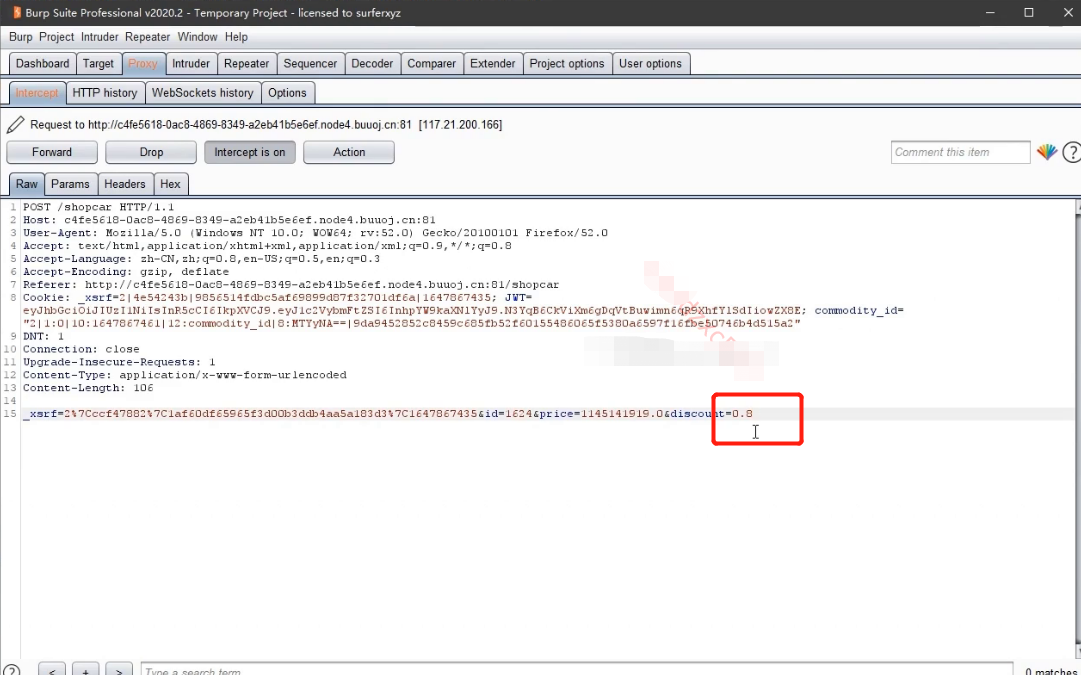Open the Window menu
This screenshot has width=1081, height=675.
point(197,37)
